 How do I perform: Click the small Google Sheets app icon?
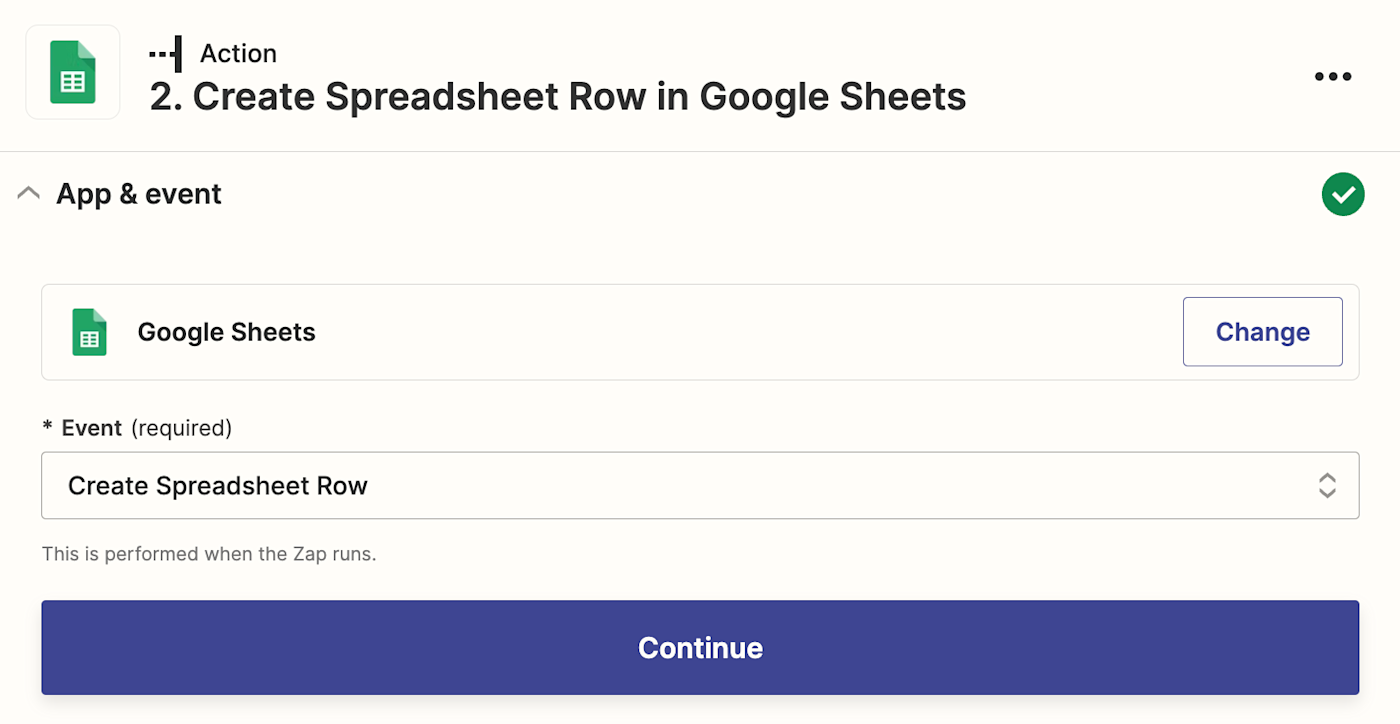(89, 332)
